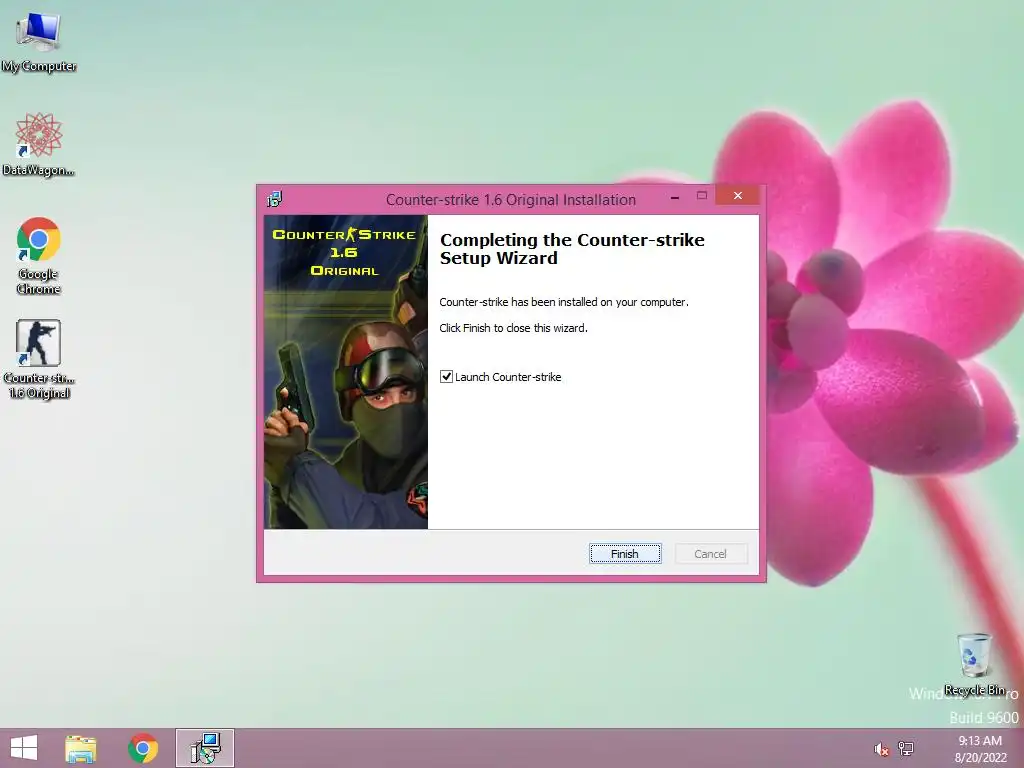Click the grayed Cancel button

711,554
